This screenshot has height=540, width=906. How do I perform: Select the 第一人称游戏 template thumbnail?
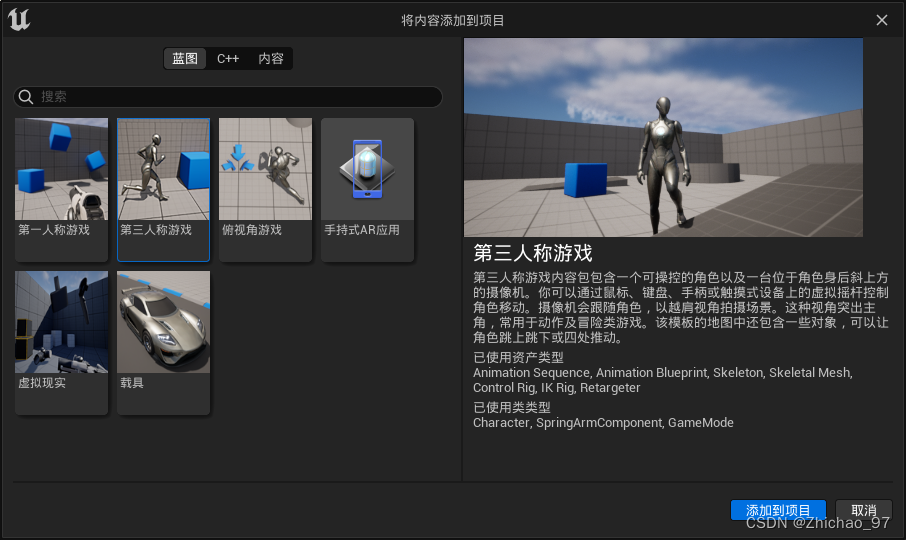click(x=61, y=169)
